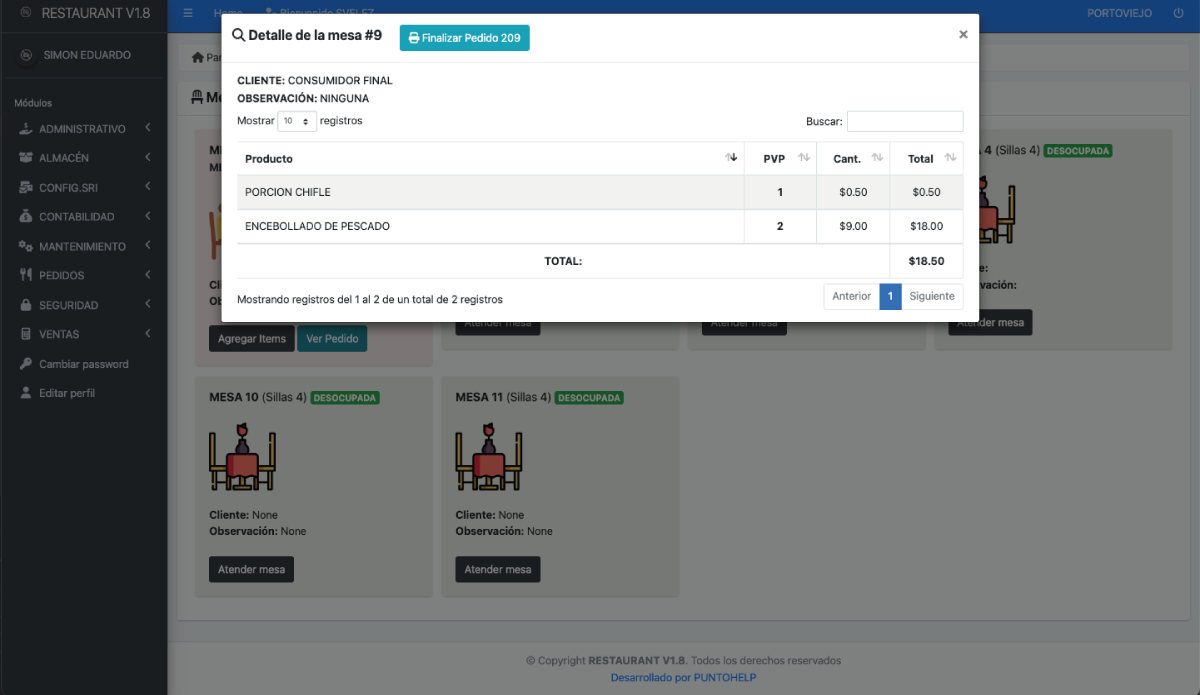Click Finalizar Pedido 209 button

[x=464, y=38]
